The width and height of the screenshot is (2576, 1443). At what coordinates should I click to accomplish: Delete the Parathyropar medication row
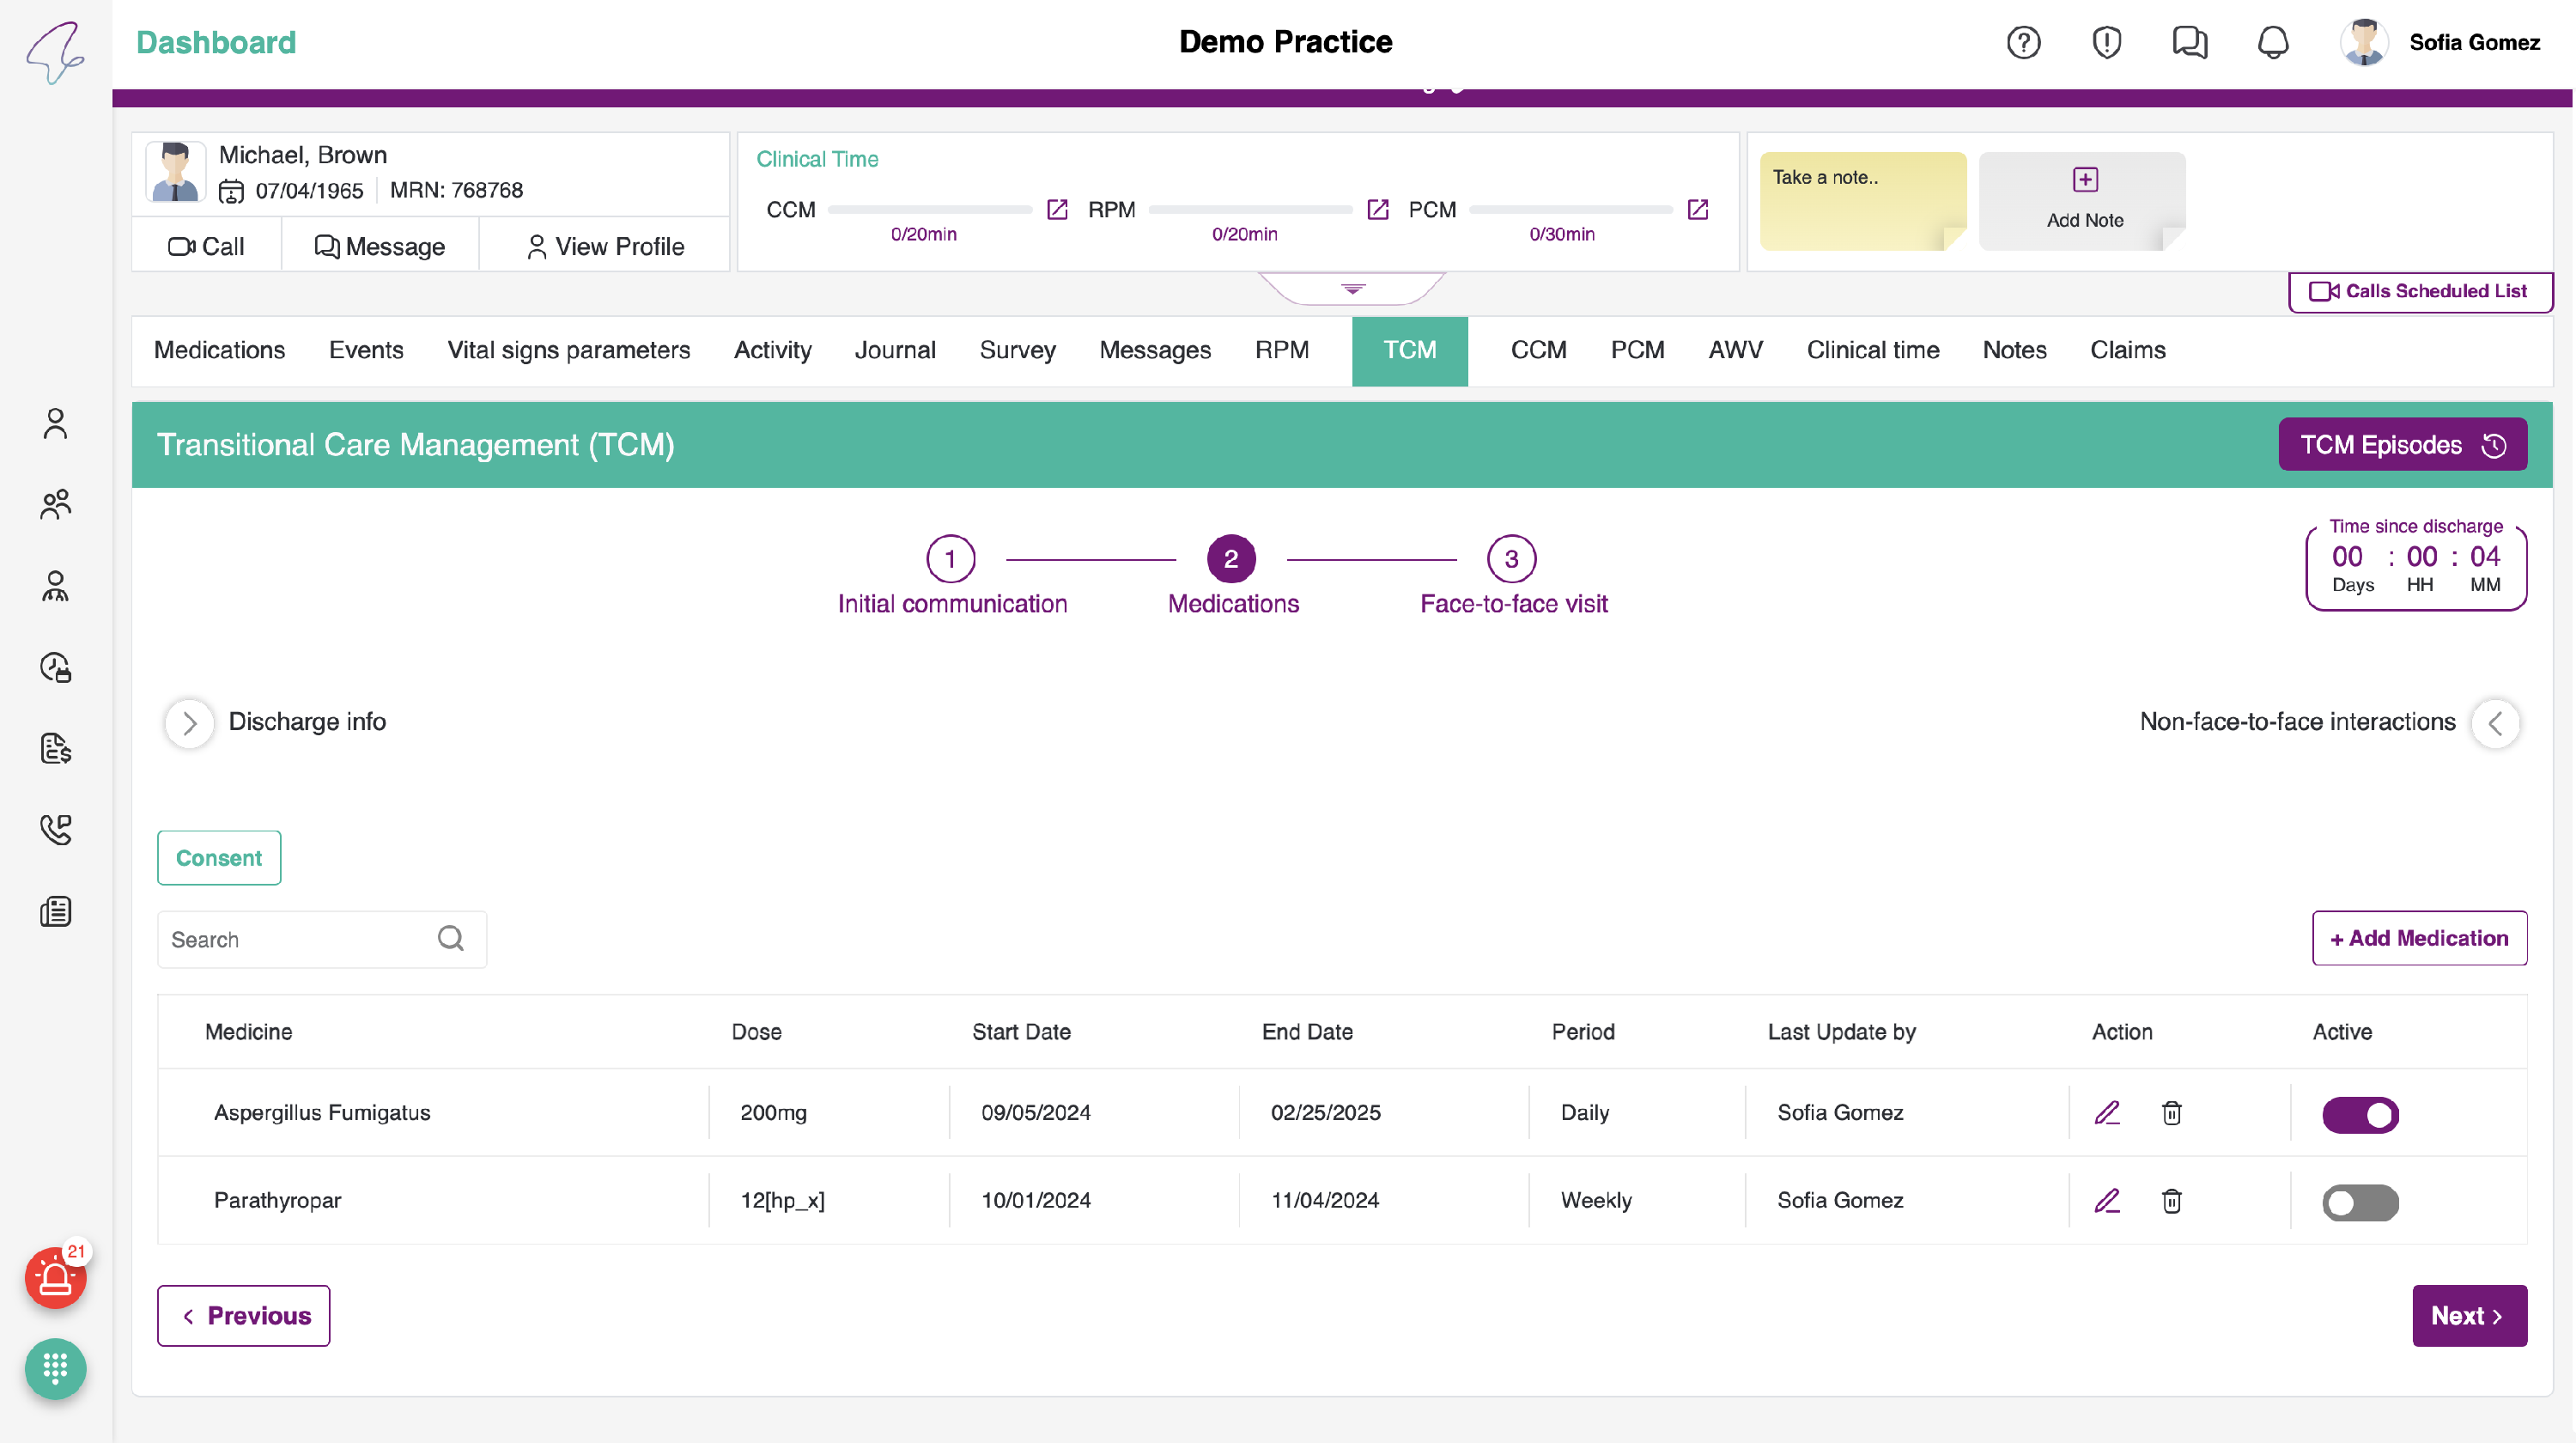coord(2171,1200)
